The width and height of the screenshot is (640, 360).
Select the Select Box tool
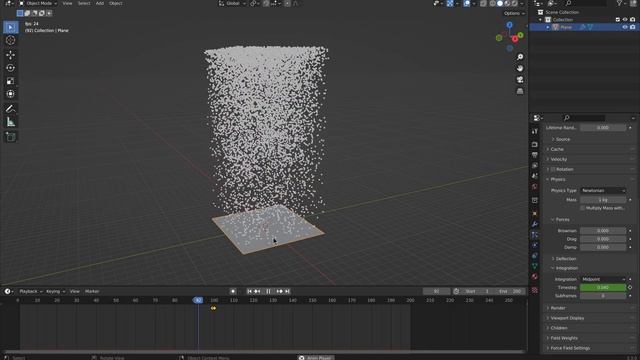[x=11, y=27]
